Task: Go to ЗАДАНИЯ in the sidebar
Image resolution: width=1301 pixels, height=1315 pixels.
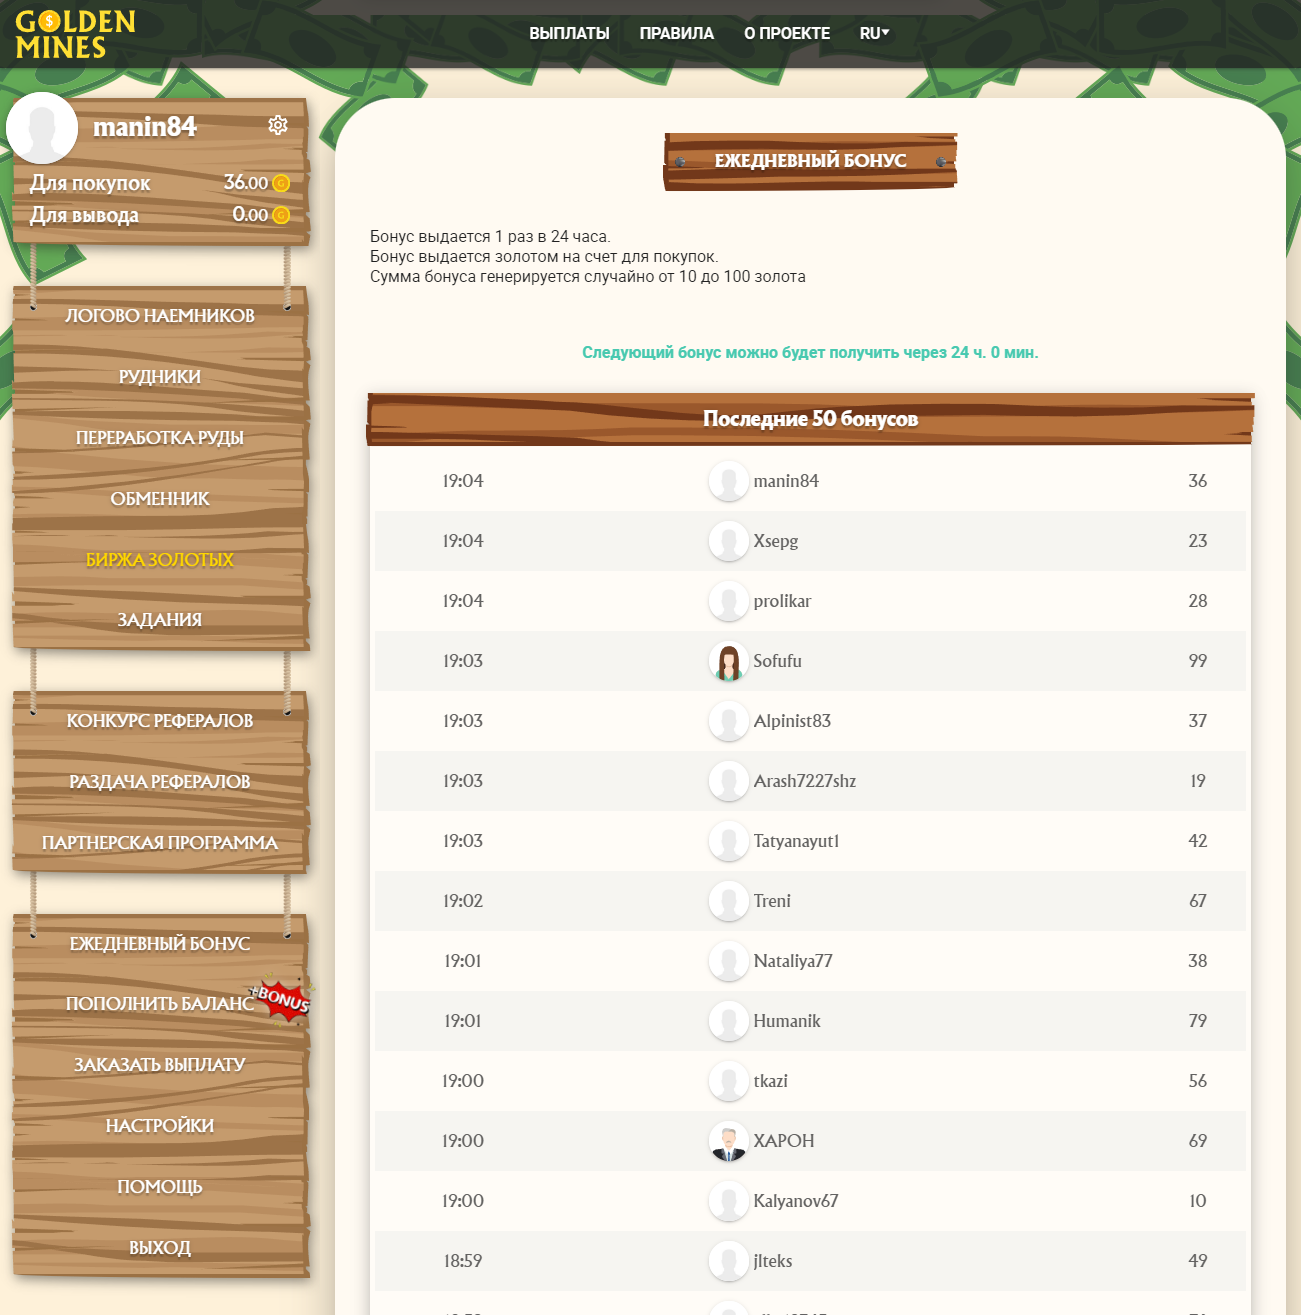Action: 160,620
